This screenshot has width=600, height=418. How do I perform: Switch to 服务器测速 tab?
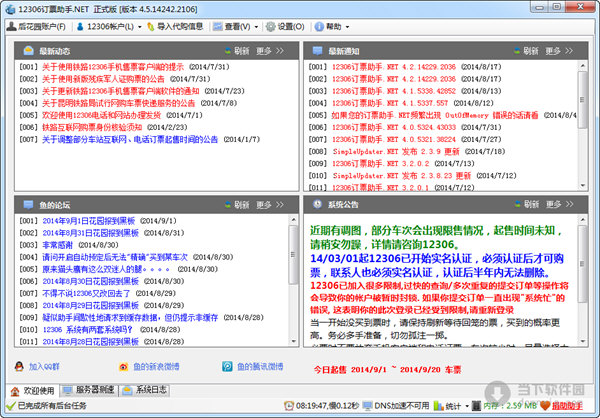point(89,390)
